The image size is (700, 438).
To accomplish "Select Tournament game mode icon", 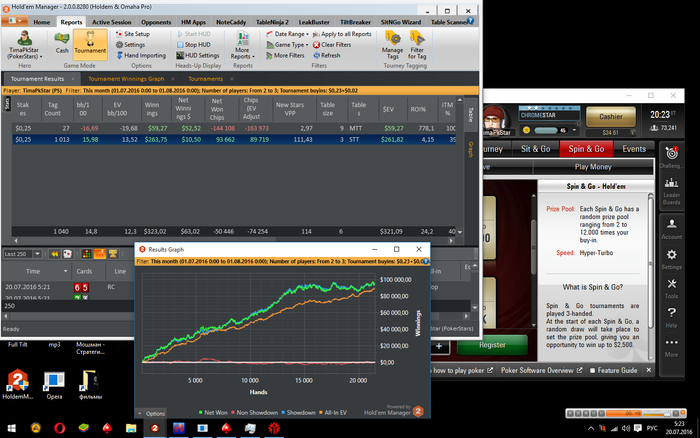I will pos(90,43).
